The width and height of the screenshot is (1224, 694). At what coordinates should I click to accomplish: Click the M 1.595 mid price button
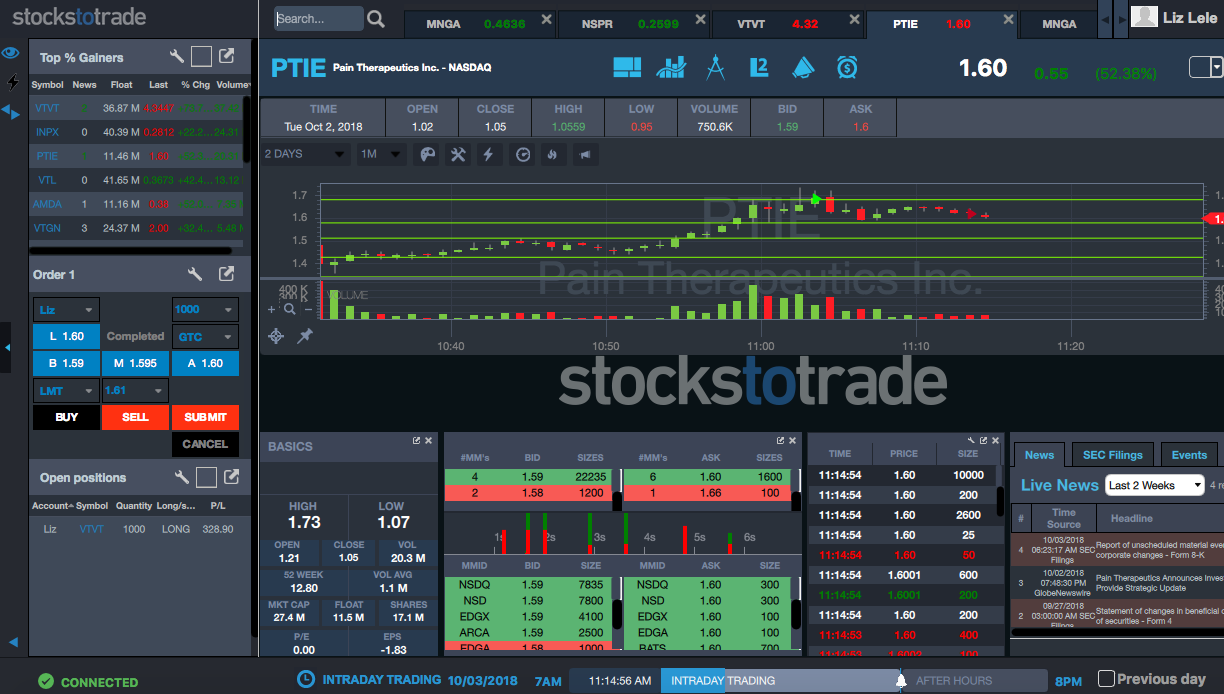pyautogui.click(x=135, y=363)
